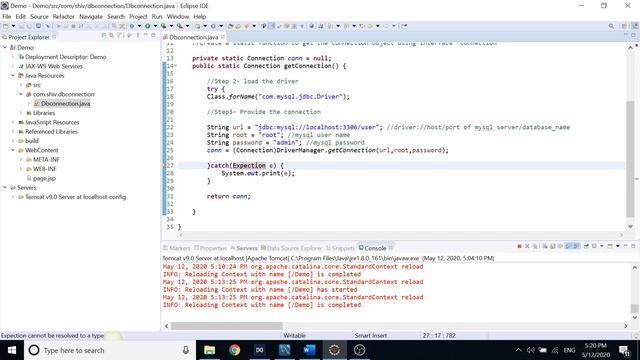Click the editor vertical scrollbar thumb
Image resolution: width=640 pixels, height=360 pixels.
(x=630, y=159)
